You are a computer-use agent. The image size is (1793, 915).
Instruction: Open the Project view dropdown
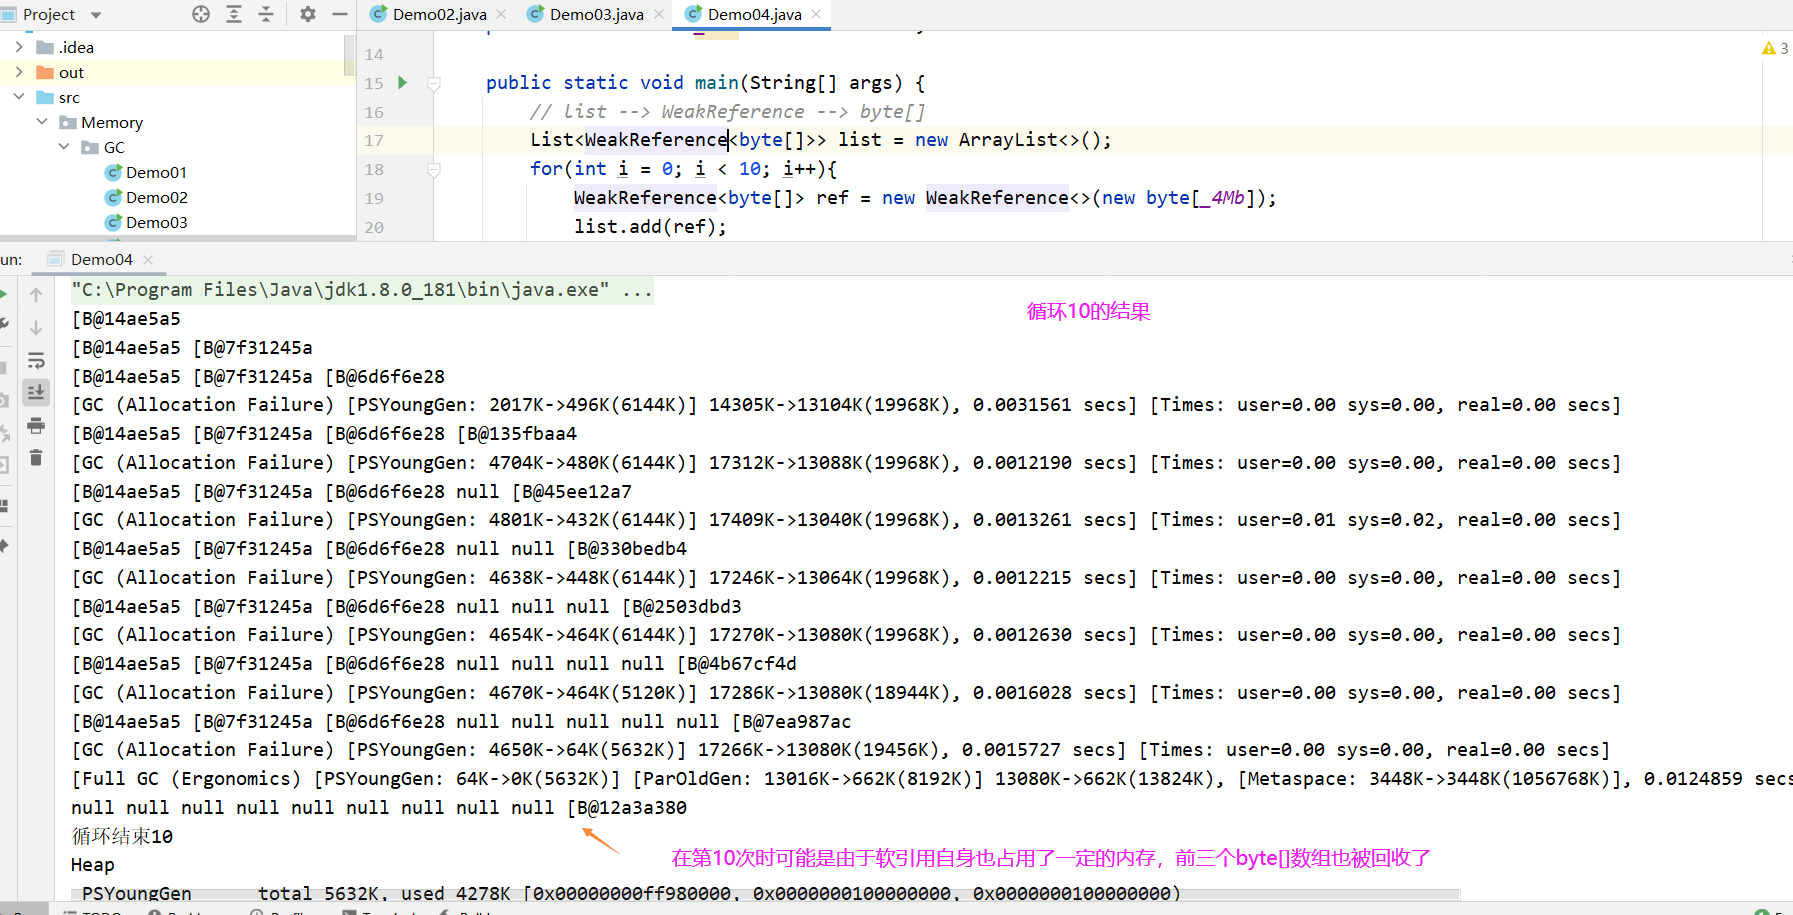tap(96, 15)
